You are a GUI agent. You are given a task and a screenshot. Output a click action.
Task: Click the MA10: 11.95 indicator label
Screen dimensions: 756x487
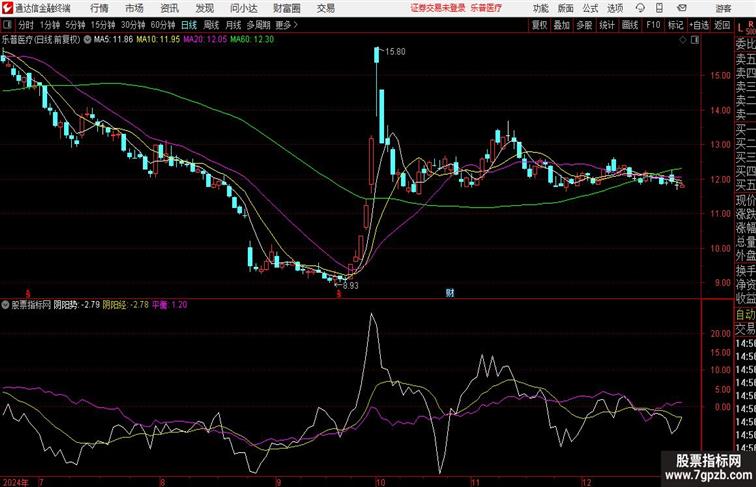pos(158,40)
